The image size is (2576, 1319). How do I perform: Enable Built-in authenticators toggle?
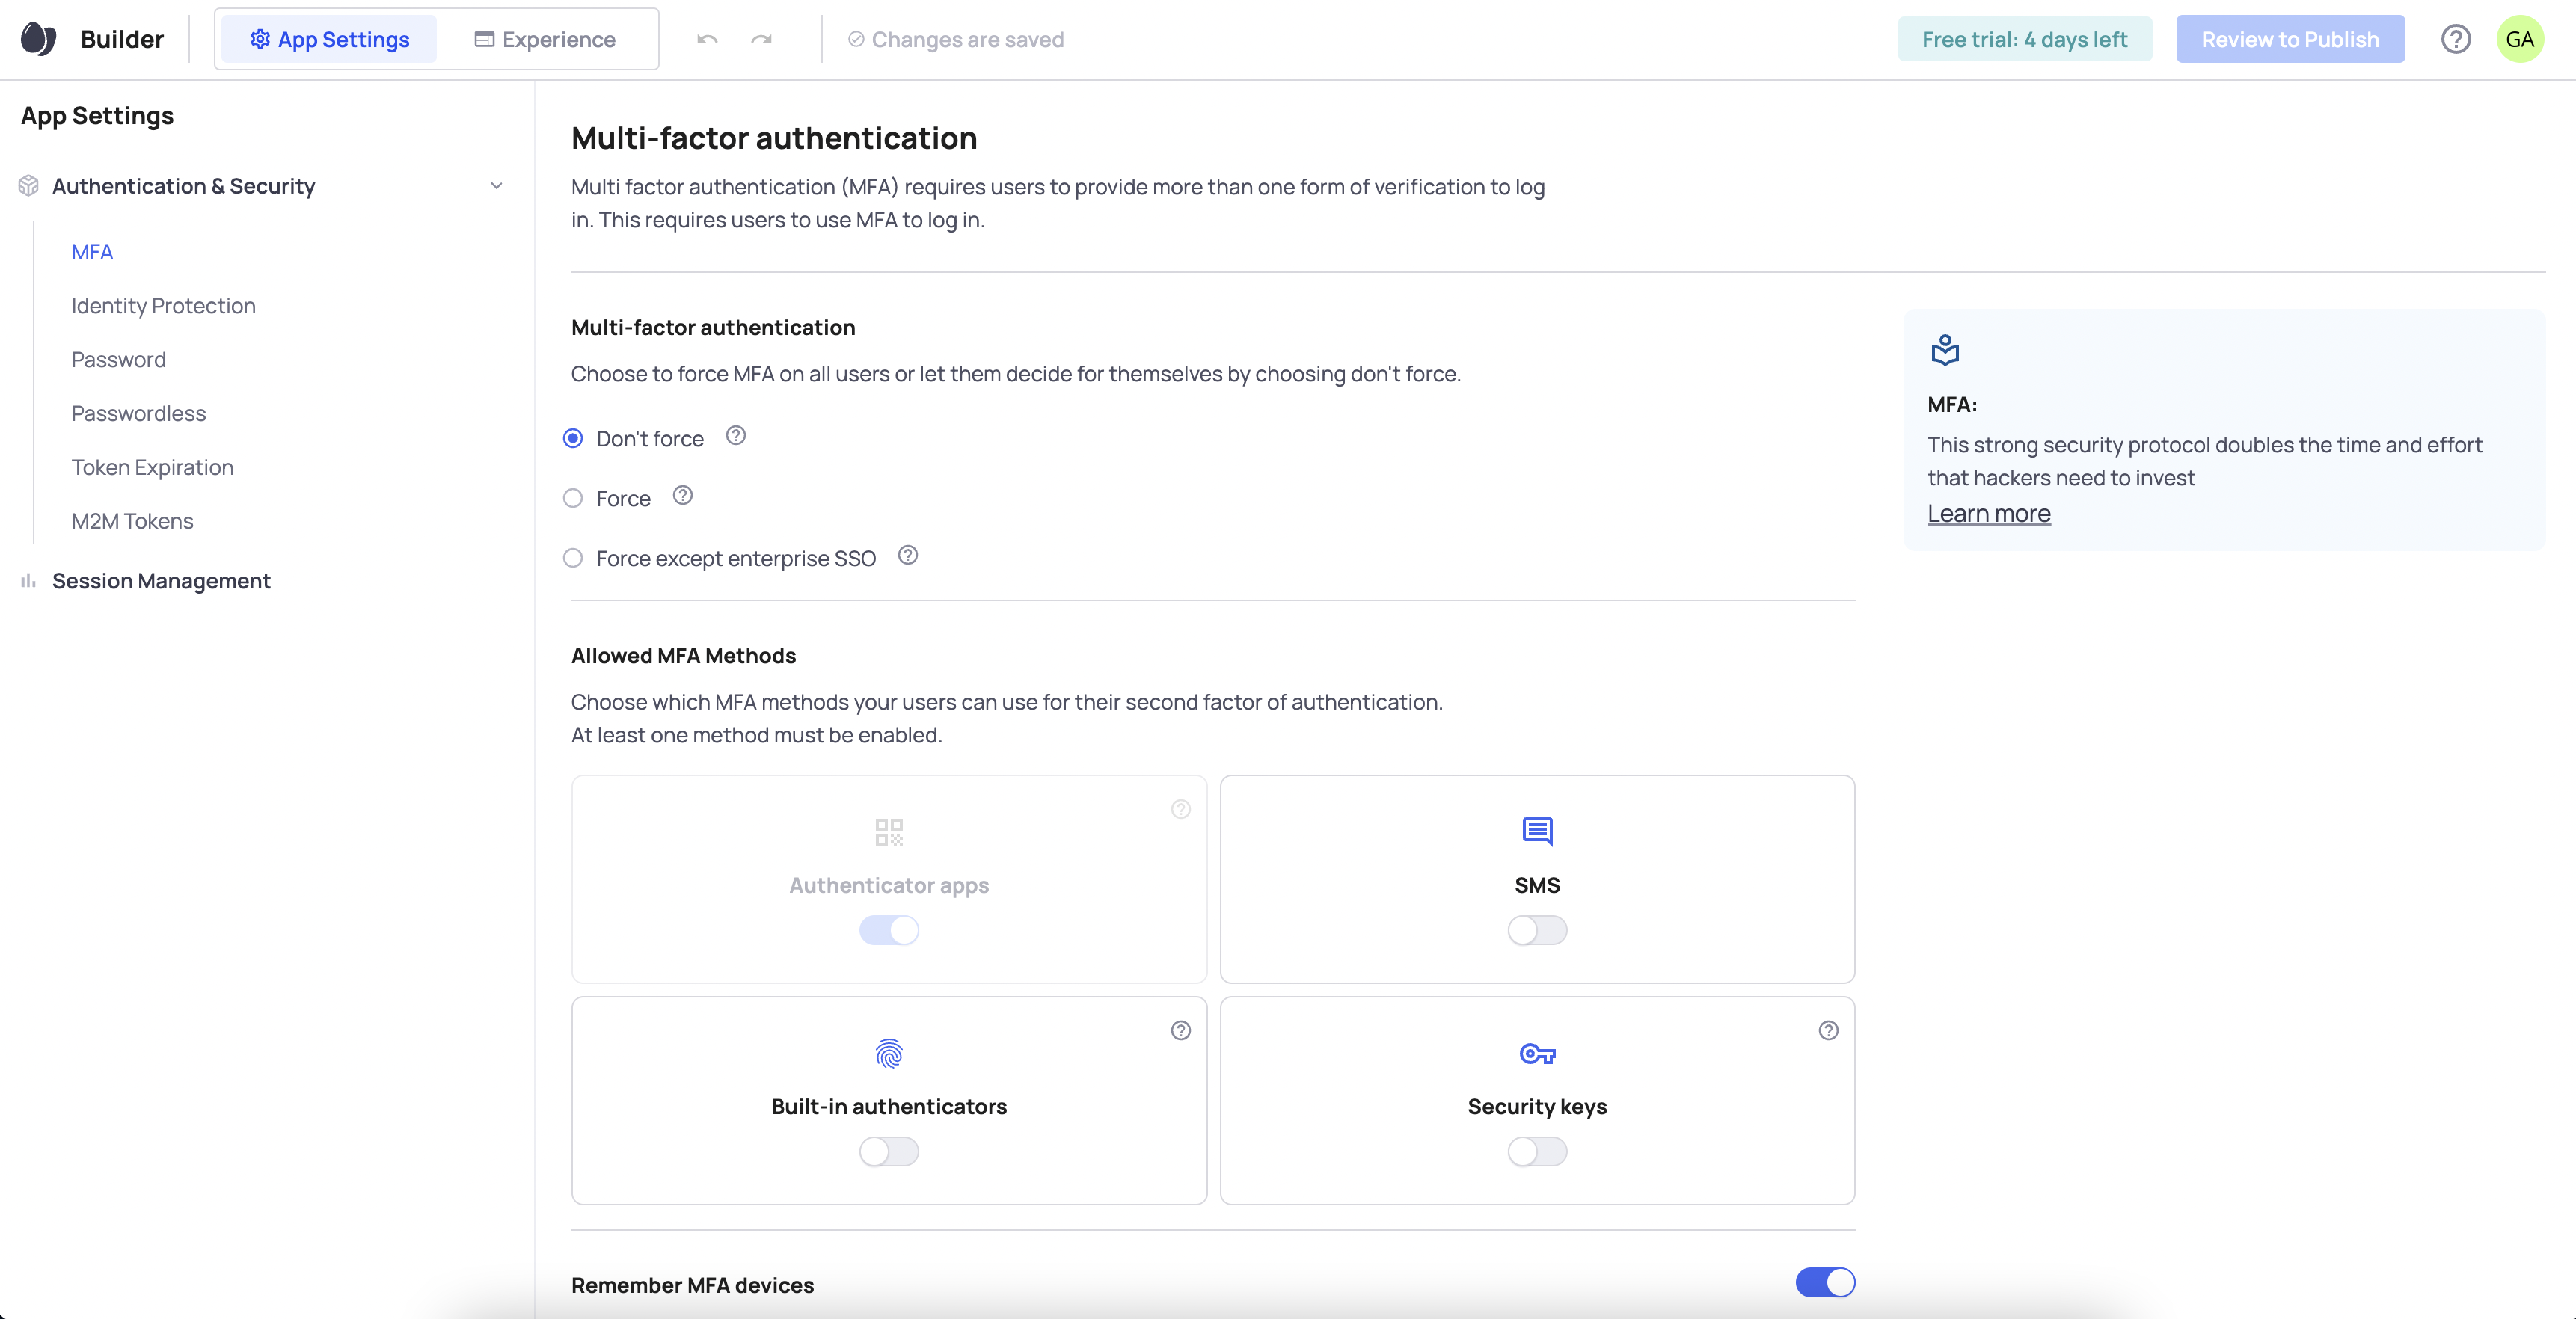tap(888, 1151)
